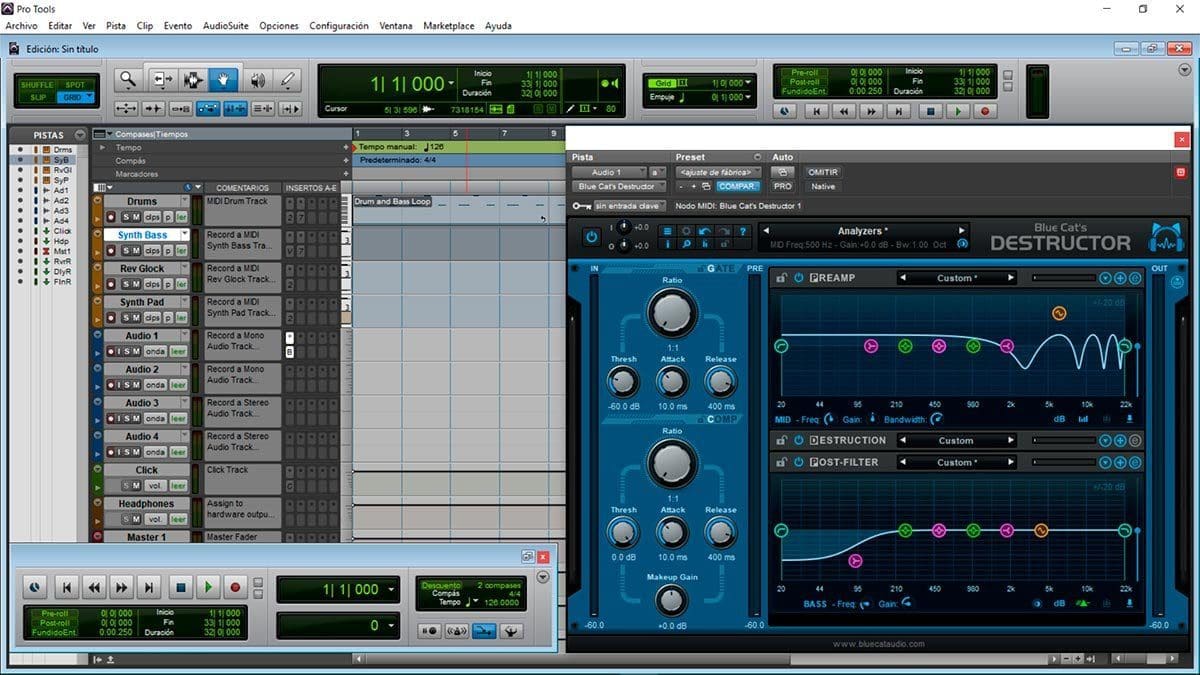The height and width of the screenshot is (675, 1200).
Task: Click the copy settings icon beside COMPAR
Action: [x=706, y=186]
